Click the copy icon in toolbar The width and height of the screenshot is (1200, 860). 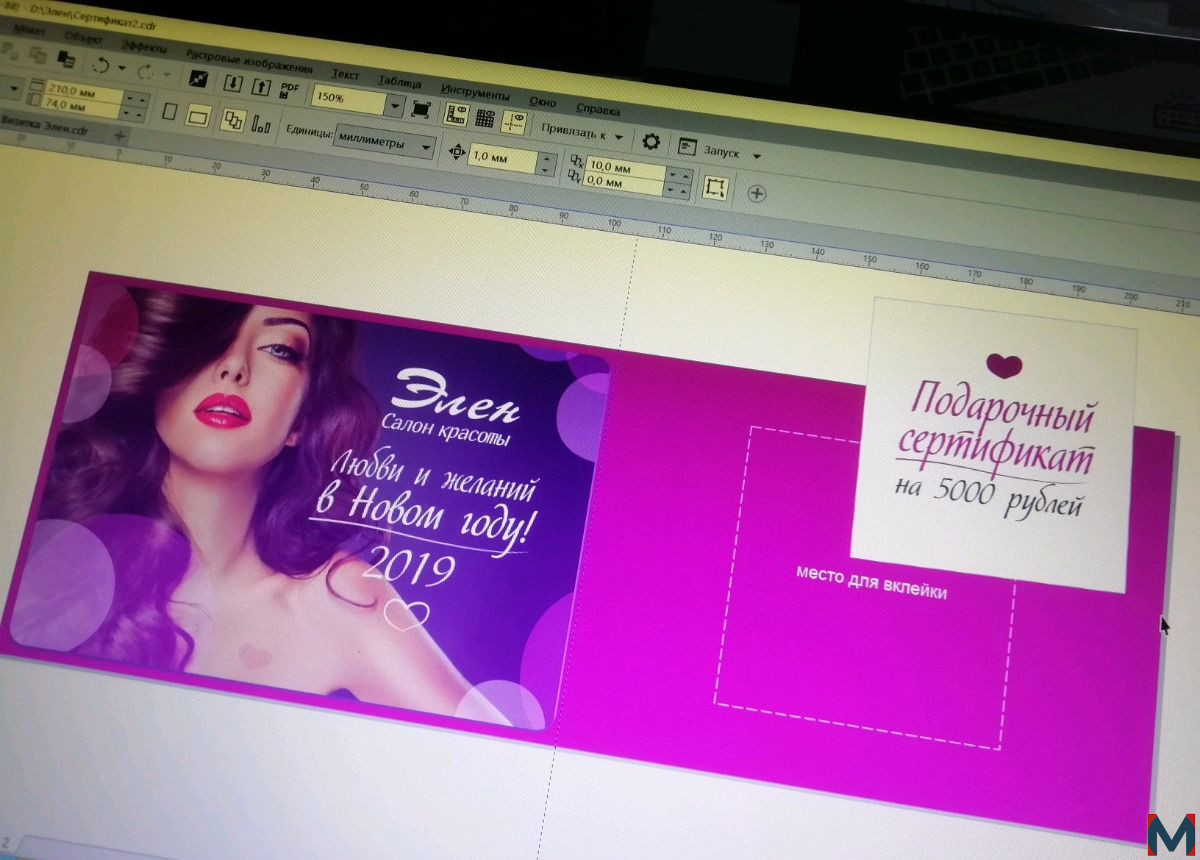(38, 56)
